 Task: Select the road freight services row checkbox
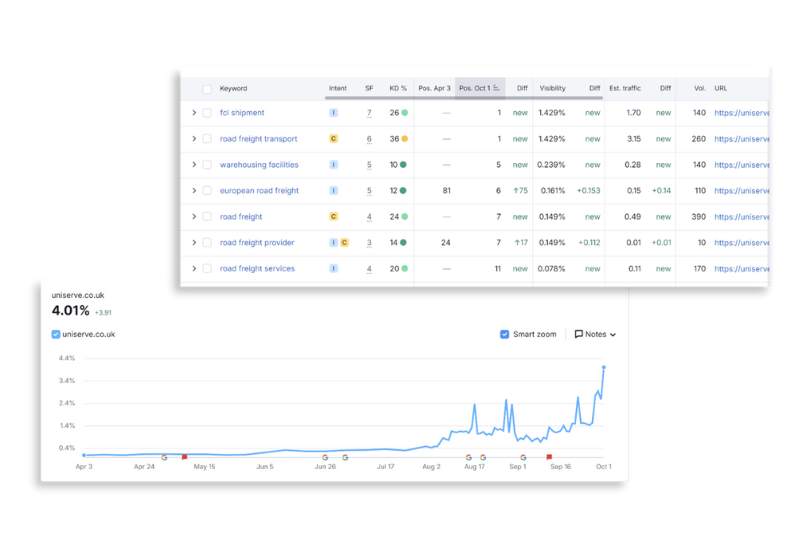[207, 269]
